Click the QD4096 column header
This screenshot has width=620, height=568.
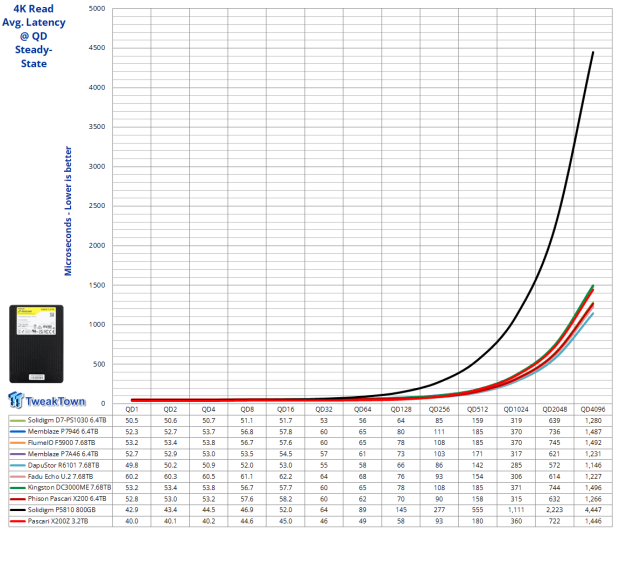(593, 409)
